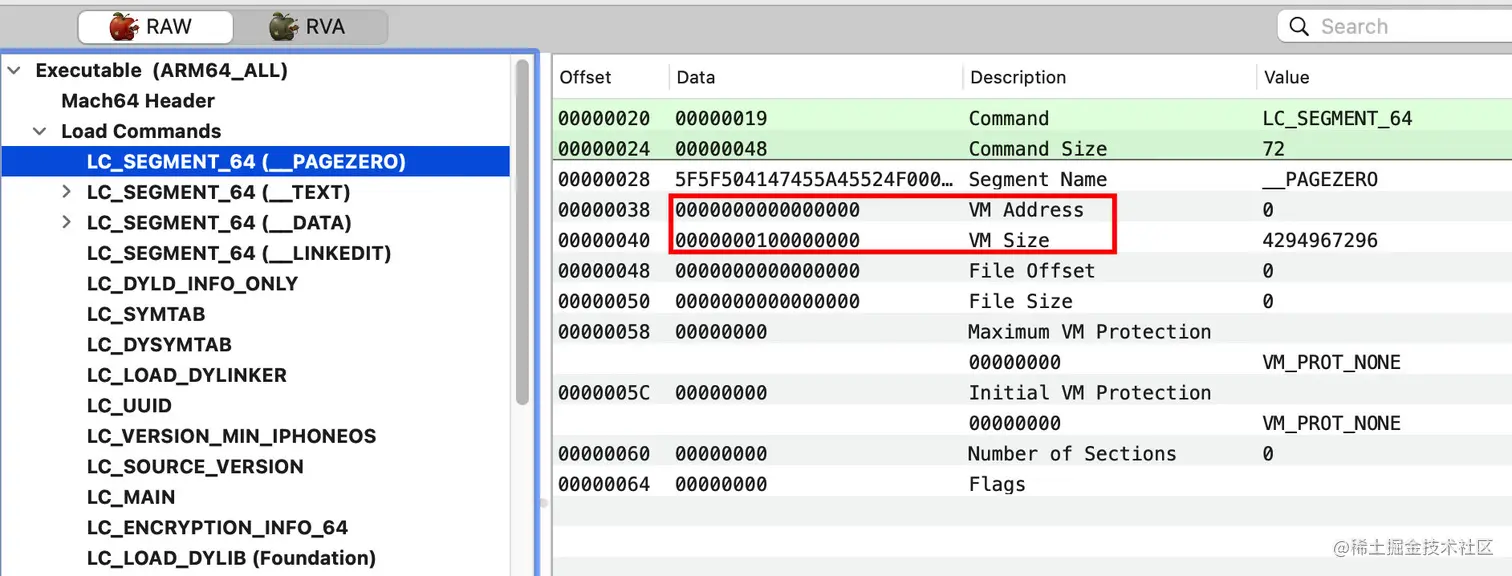Select the File Offset row description
The height and width of the screenshot is (576, 1512).
[x=1032, y=271]
